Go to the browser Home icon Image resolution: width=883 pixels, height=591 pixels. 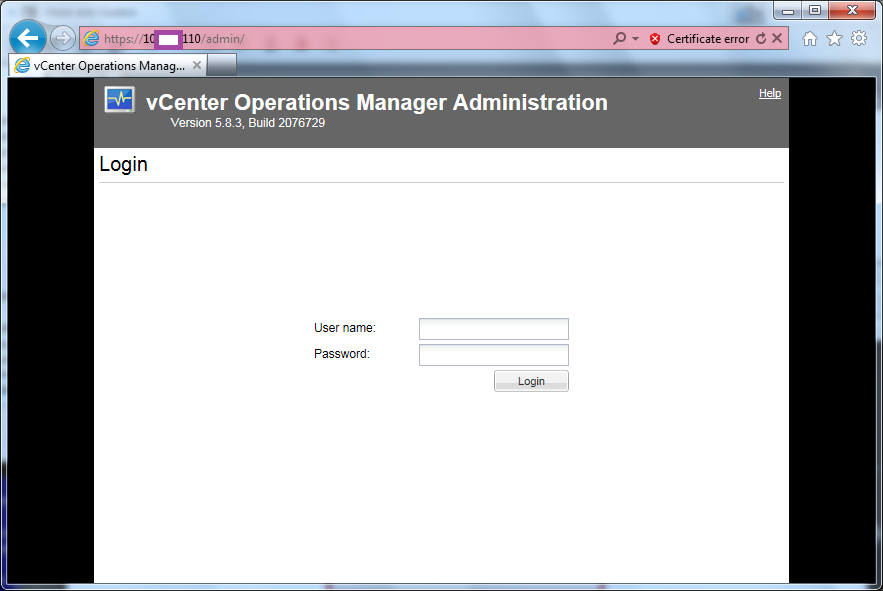coord(810,38)
